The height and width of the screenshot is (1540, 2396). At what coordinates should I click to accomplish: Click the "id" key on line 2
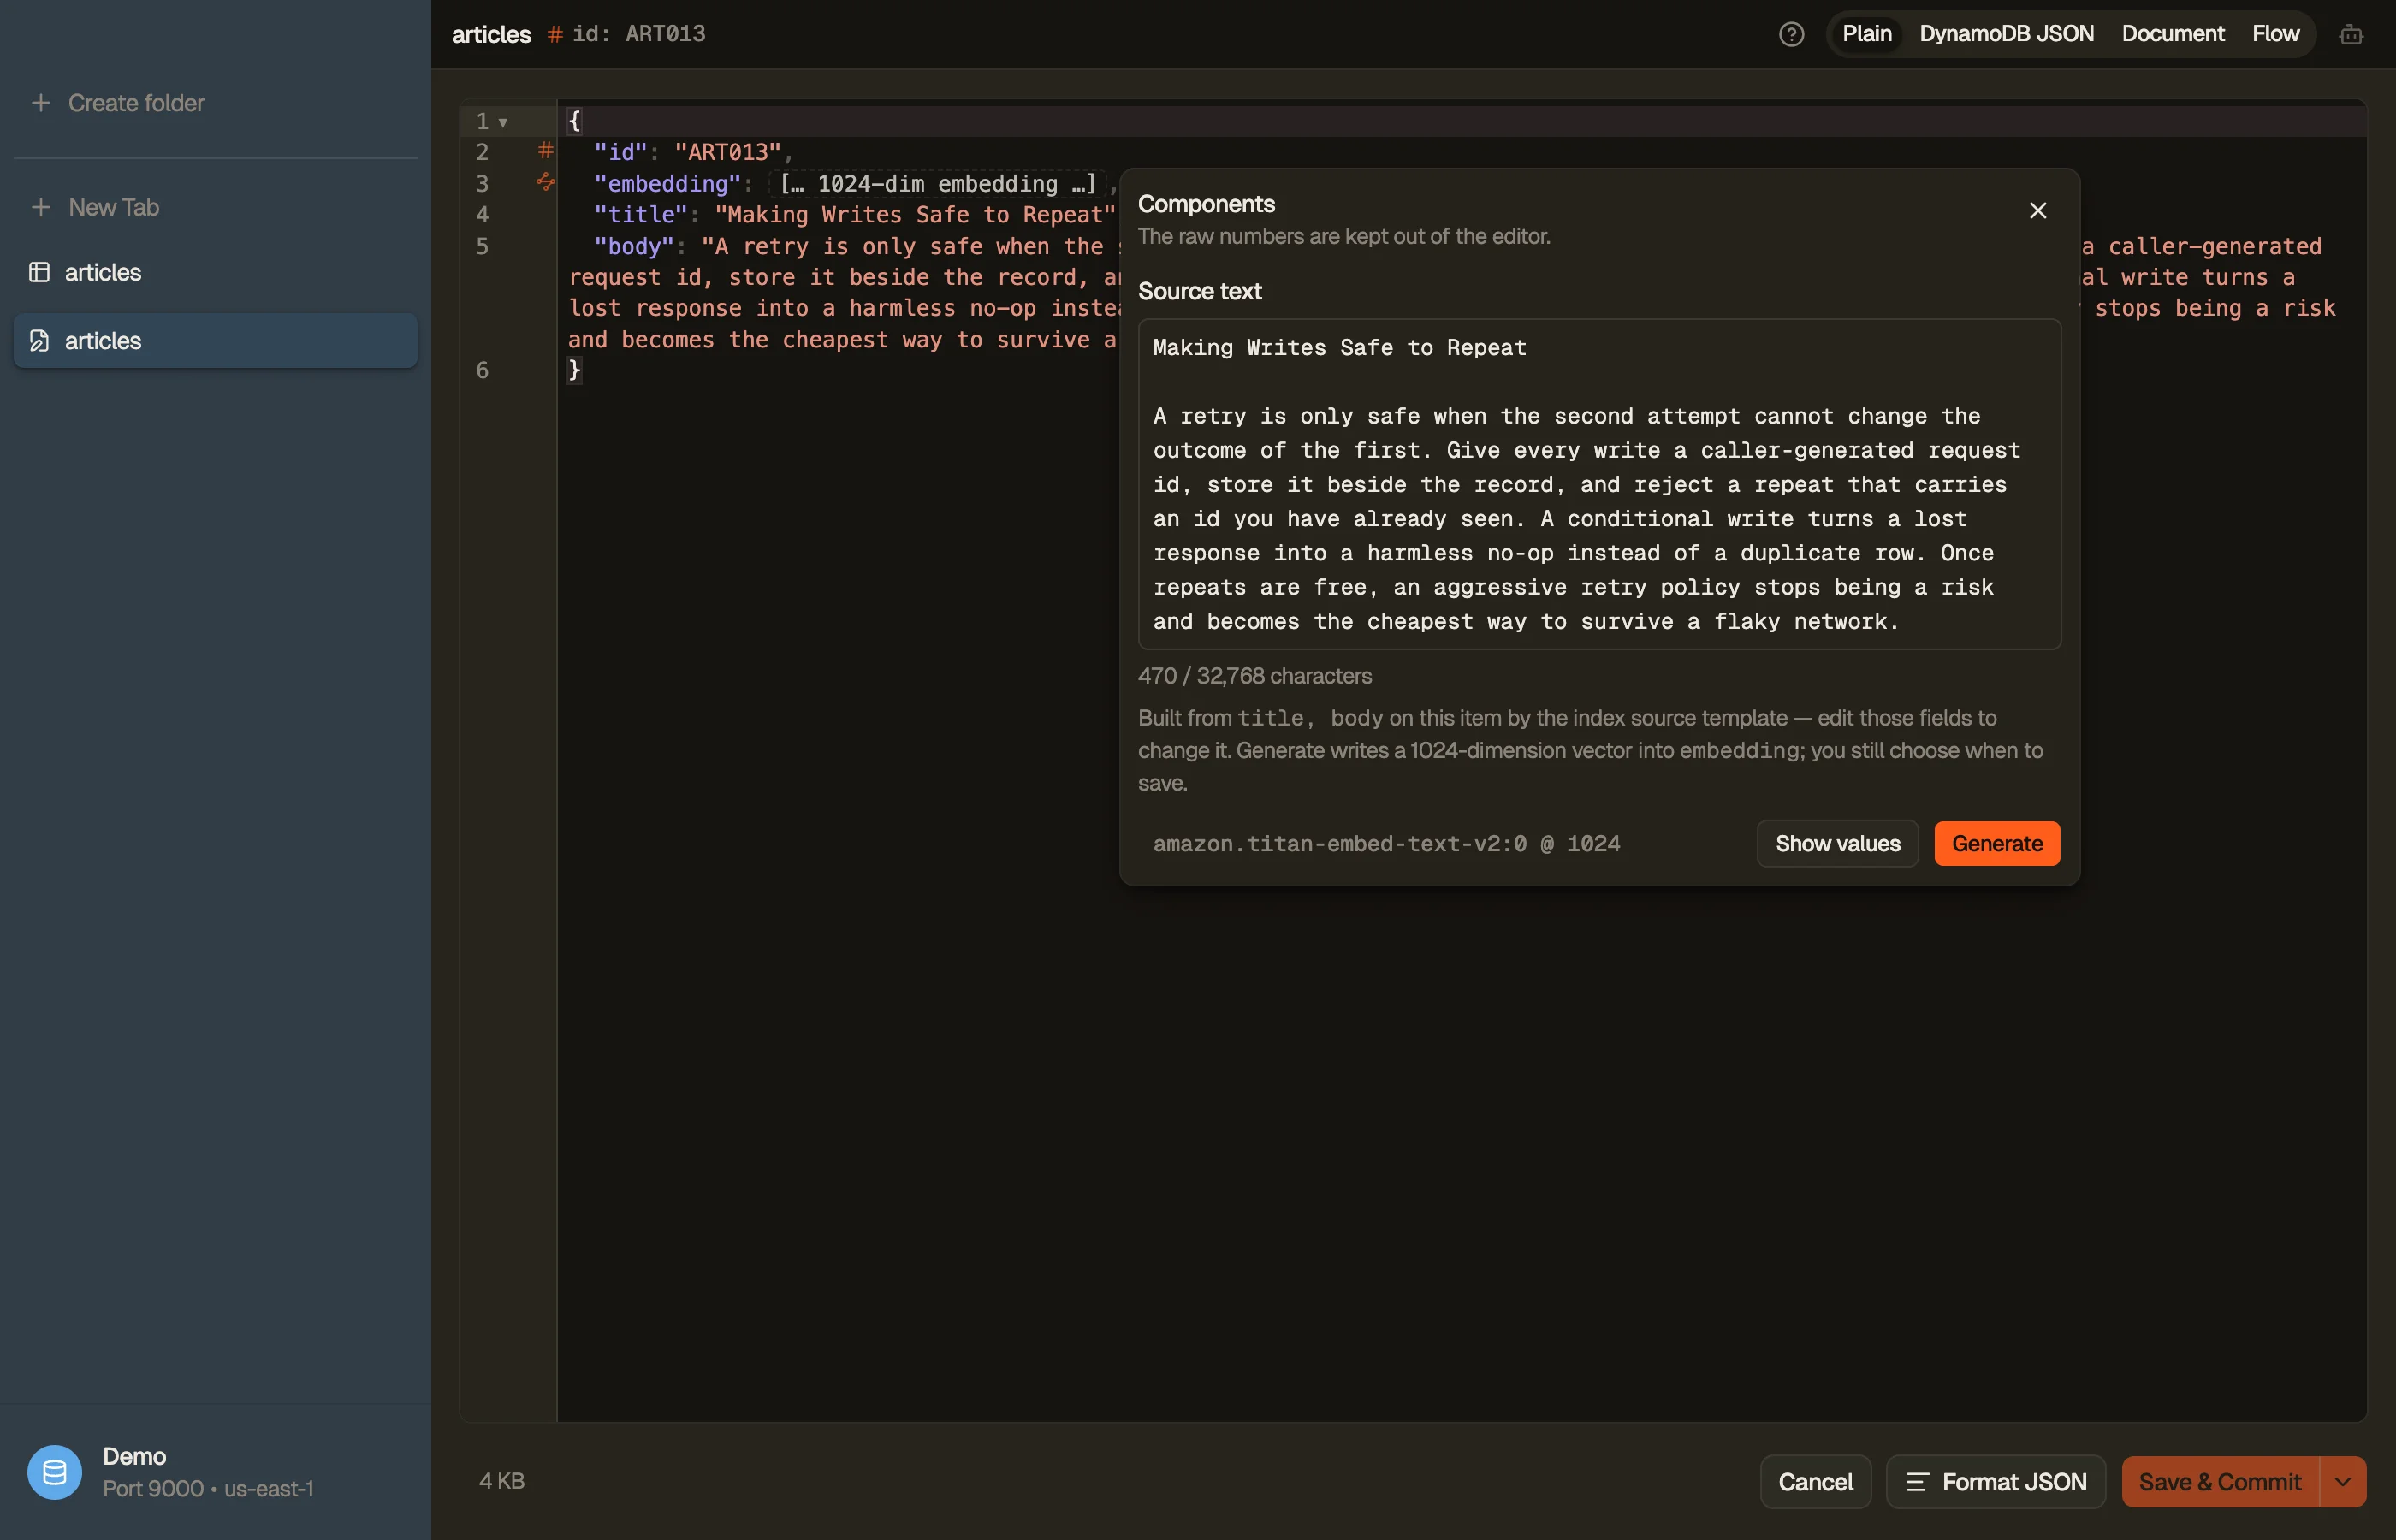point(621,152)
